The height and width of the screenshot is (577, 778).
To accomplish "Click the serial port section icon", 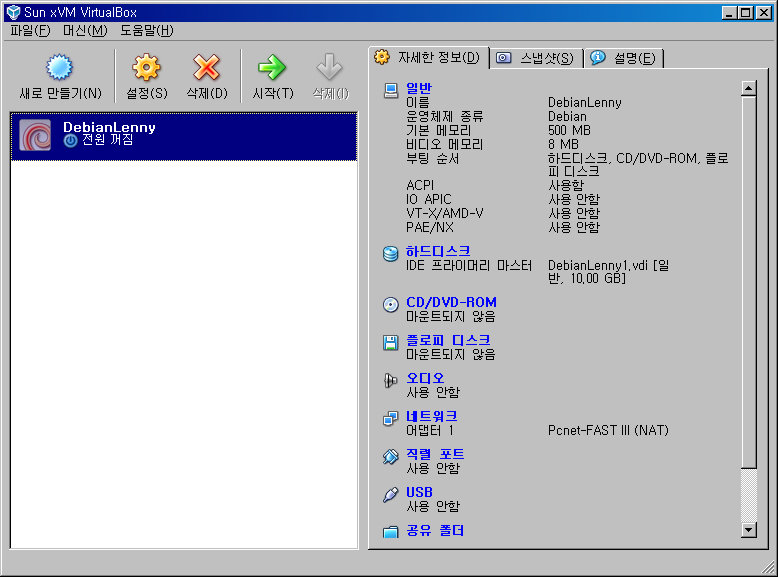I will [390, 456].
